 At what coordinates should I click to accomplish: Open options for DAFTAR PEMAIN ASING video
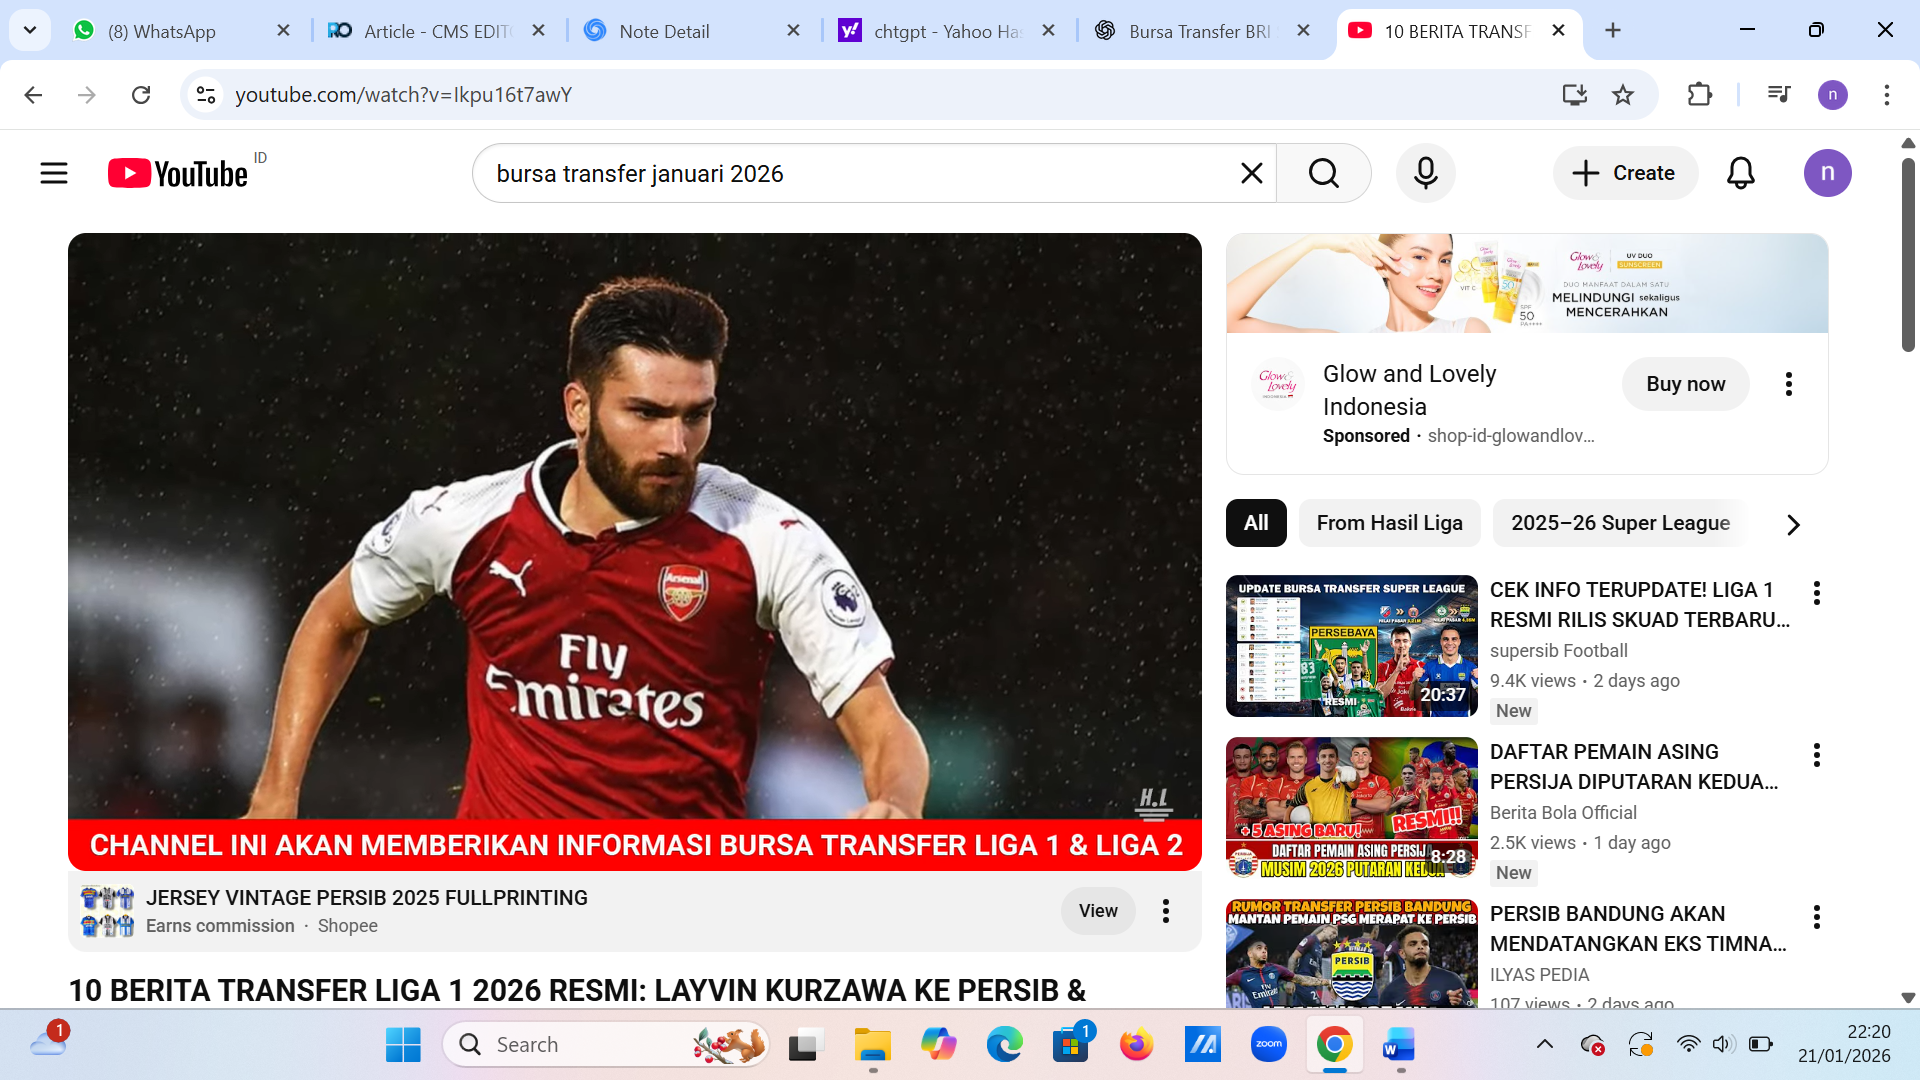[1816, 755]
